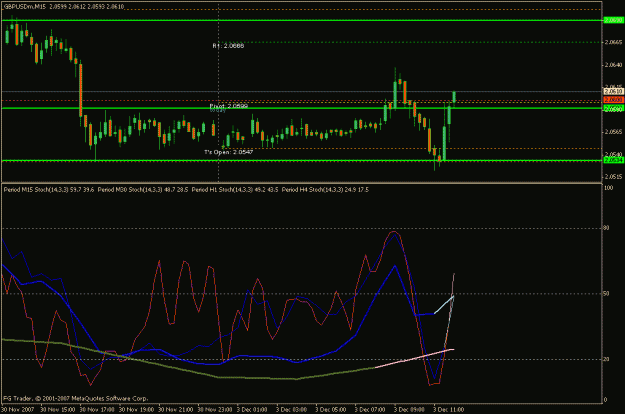Viewport: 625px width, 414px height.
Task: Click the green 2.0690 price tag
Action: [x=613, y=20]
